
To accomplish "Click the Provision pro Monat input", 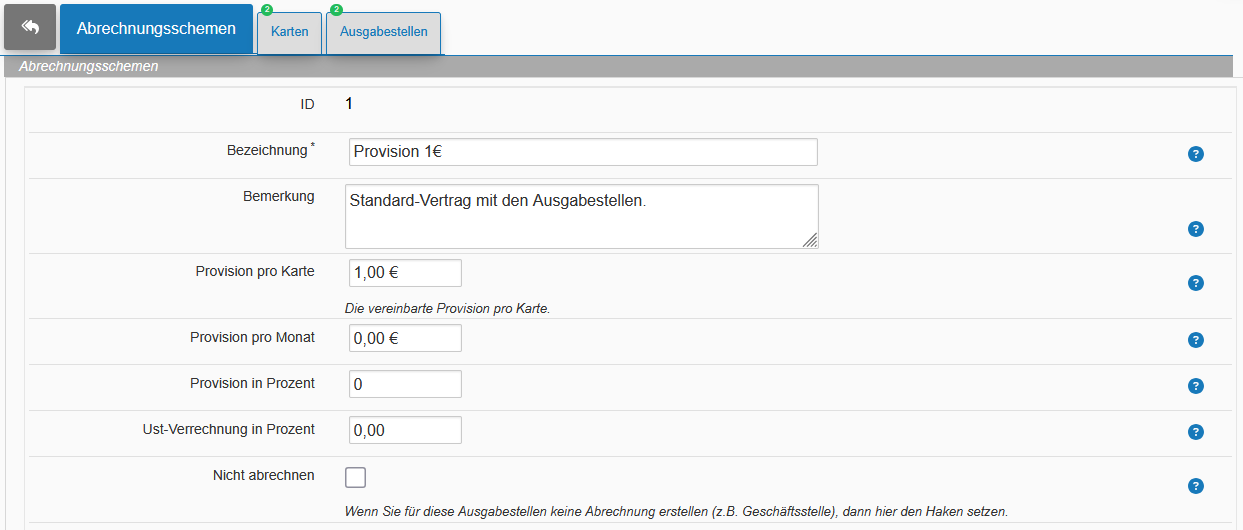I will click(405, 338).
